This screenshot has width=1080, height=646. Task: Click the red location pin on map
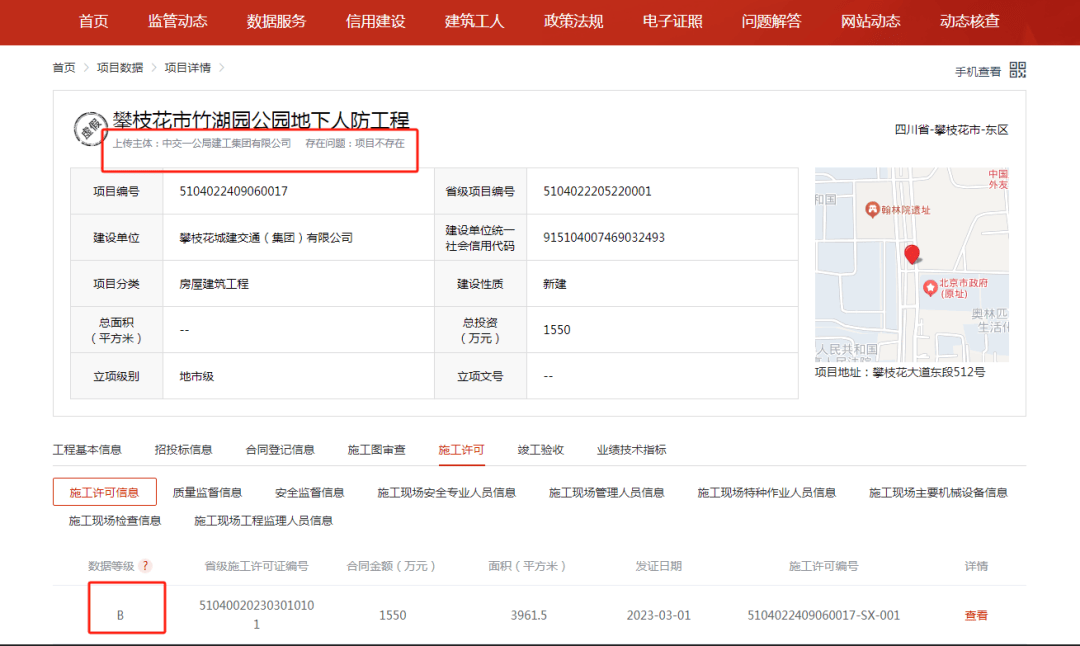click(912, 255)
